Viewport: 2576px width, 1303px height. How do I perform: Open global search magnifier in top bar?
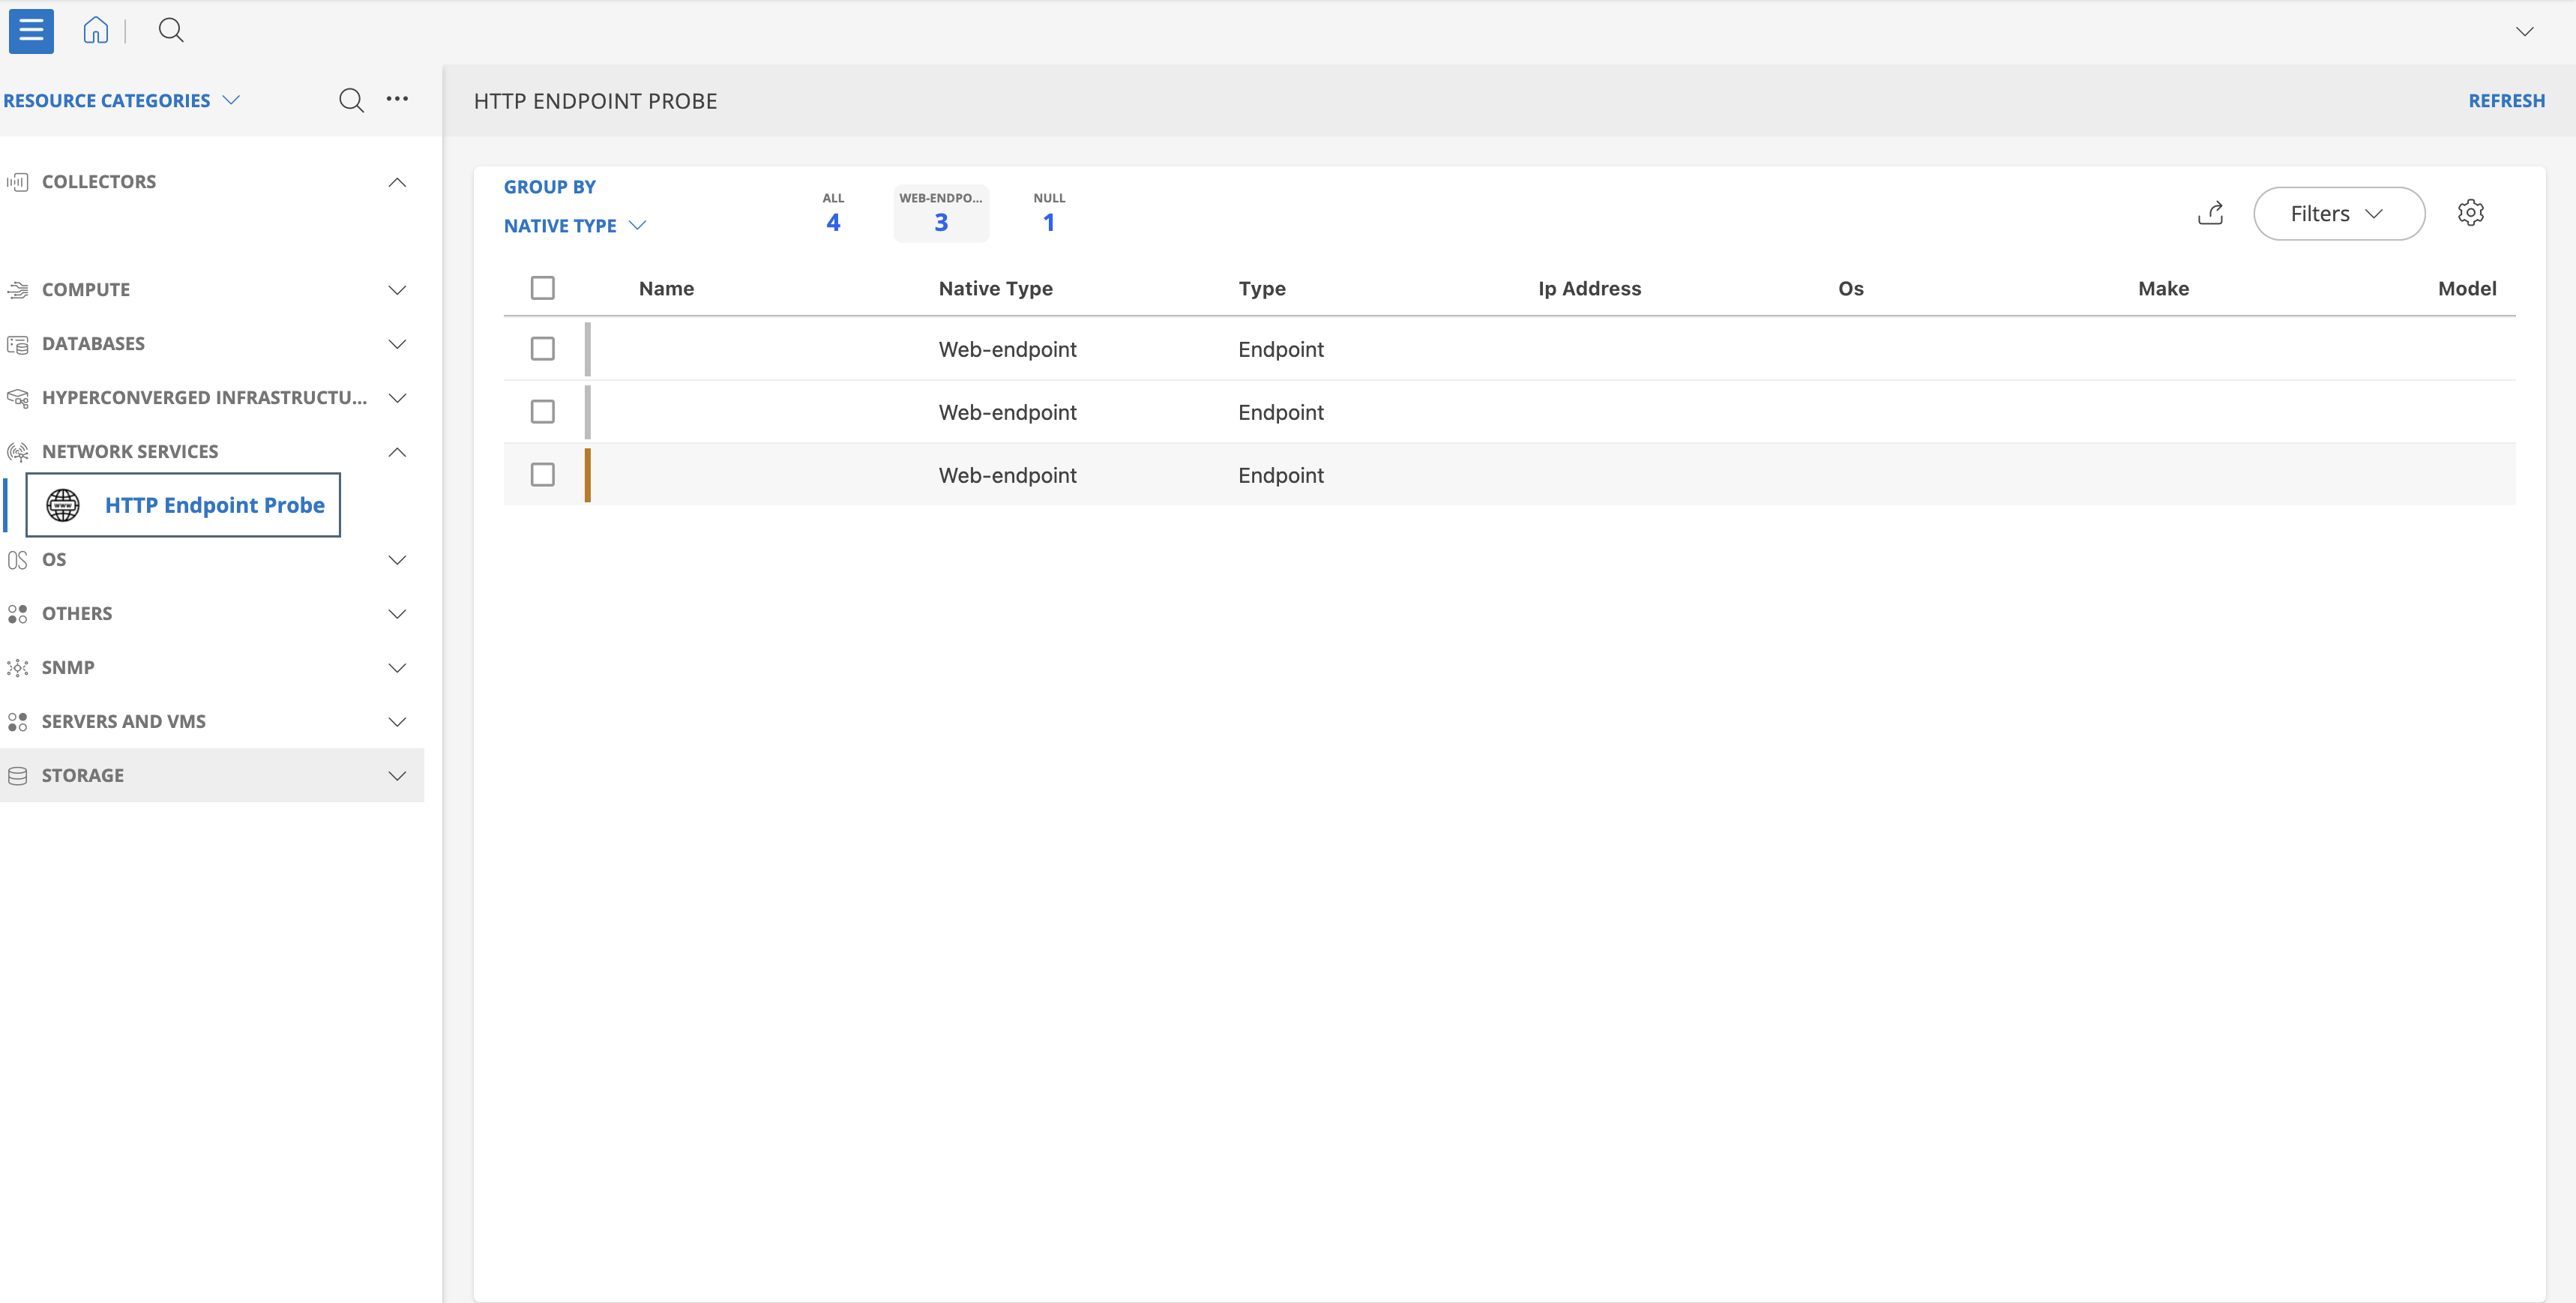(x=171, y=30)
